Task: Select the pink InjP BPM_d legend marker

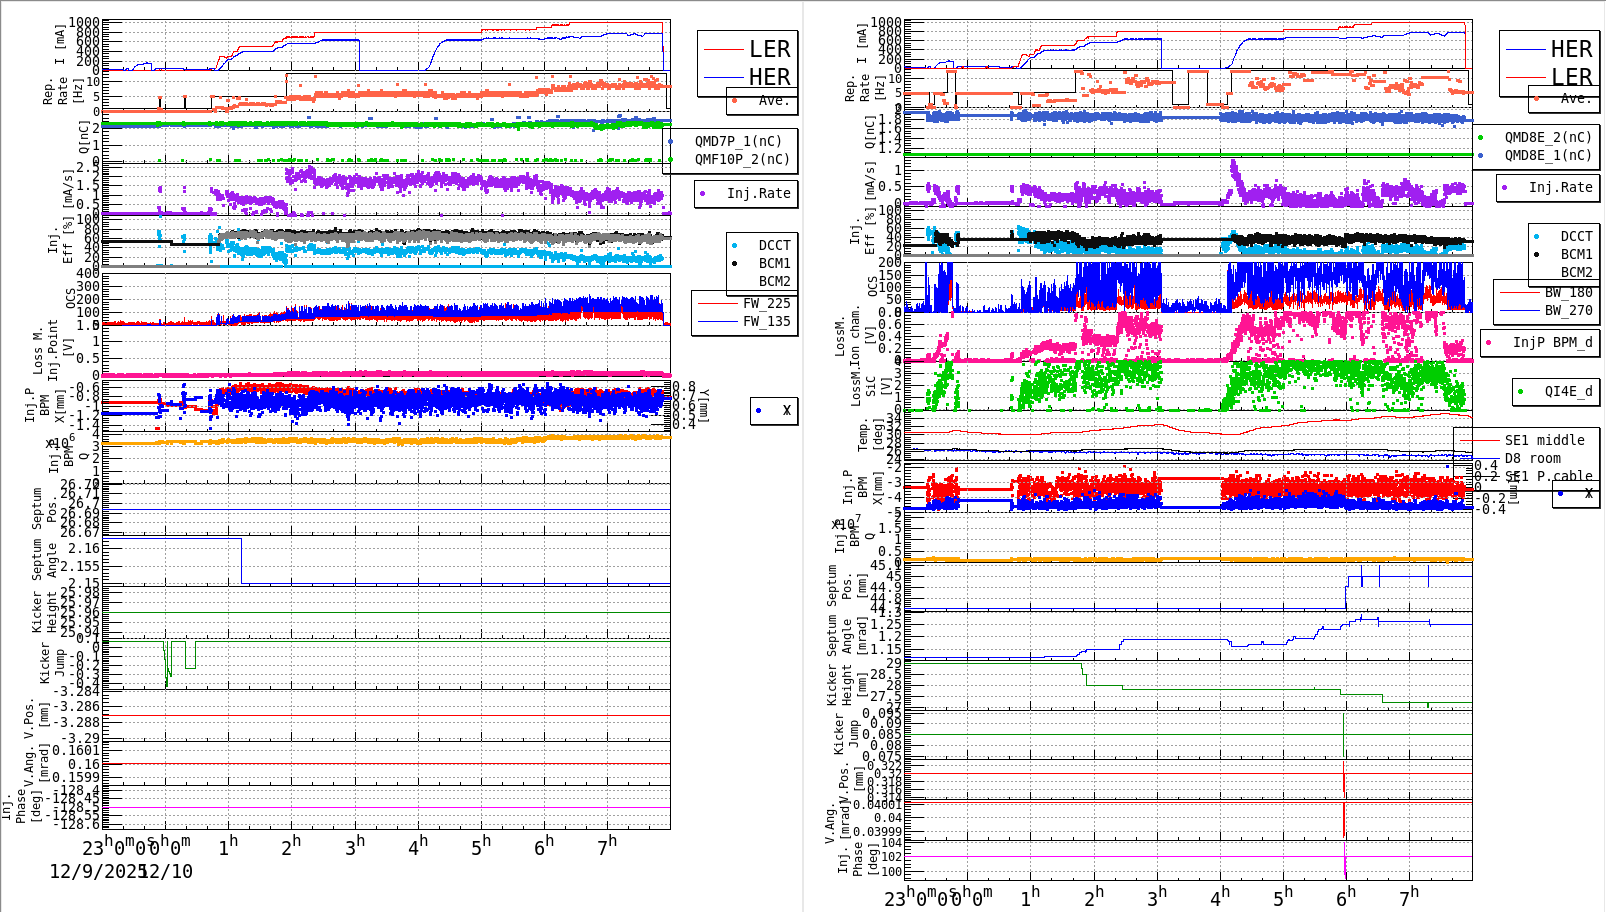Action: pyautogui.click(x=1486, y=343)
